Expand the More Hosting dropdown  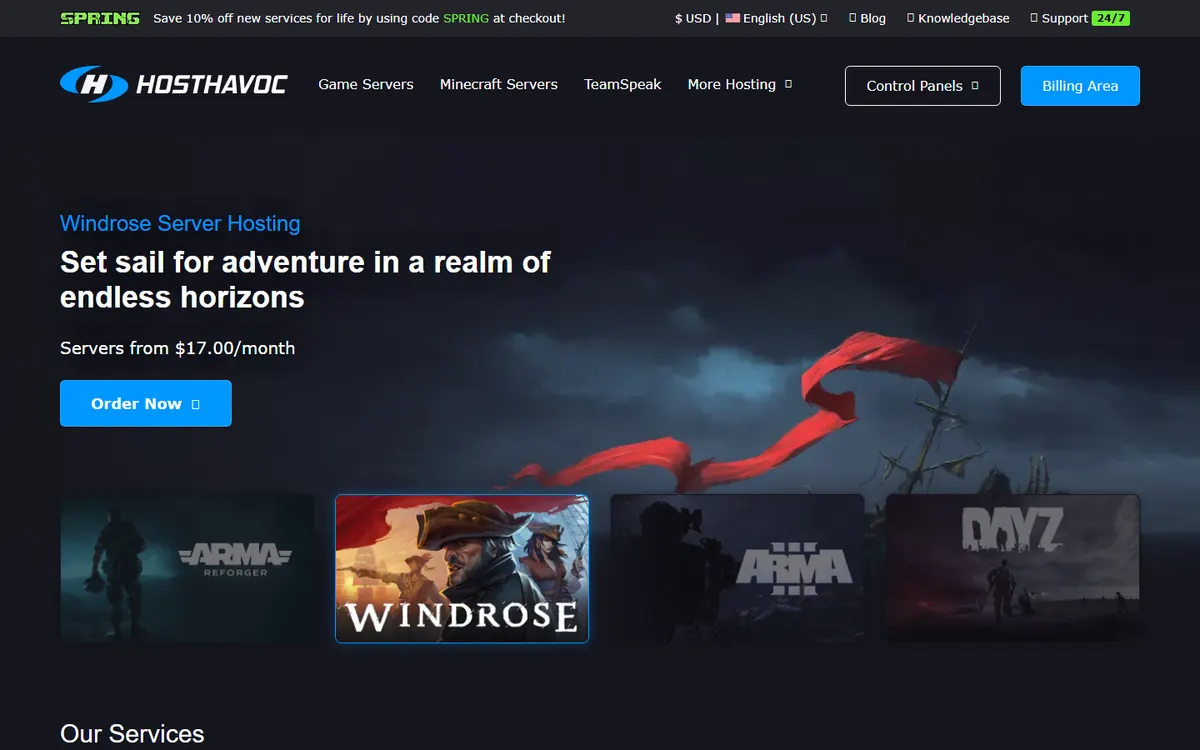(x=740, y=85)
